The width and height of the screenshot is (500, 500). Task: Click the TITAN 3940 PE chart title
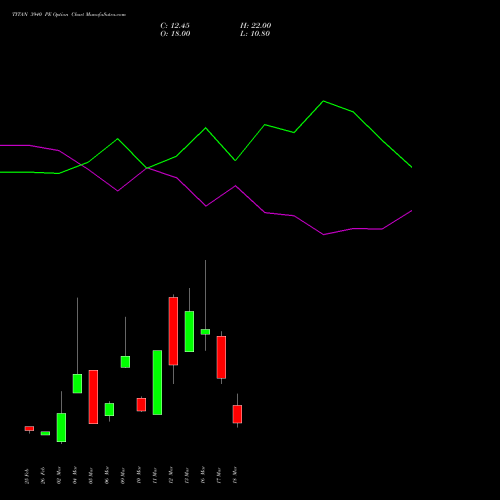click(69, 15)
